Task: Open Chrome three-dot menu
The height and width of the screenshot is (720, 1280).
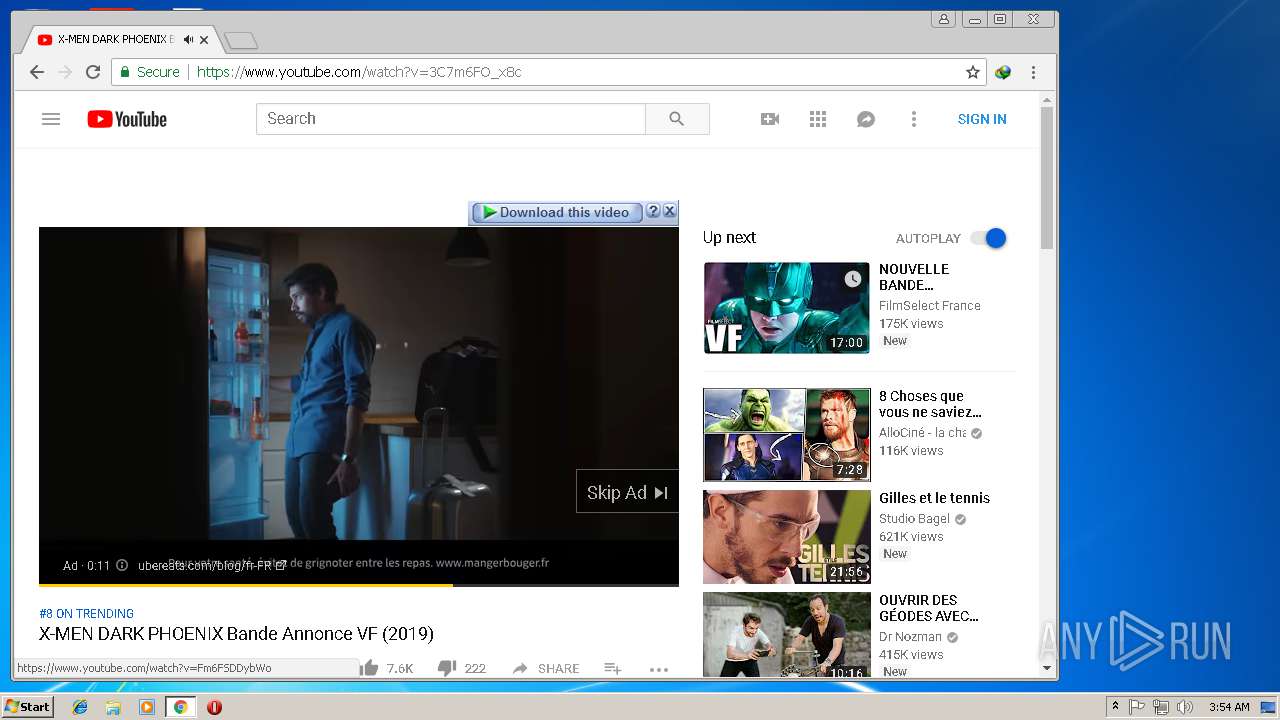Action: (x=1033, y=72)
